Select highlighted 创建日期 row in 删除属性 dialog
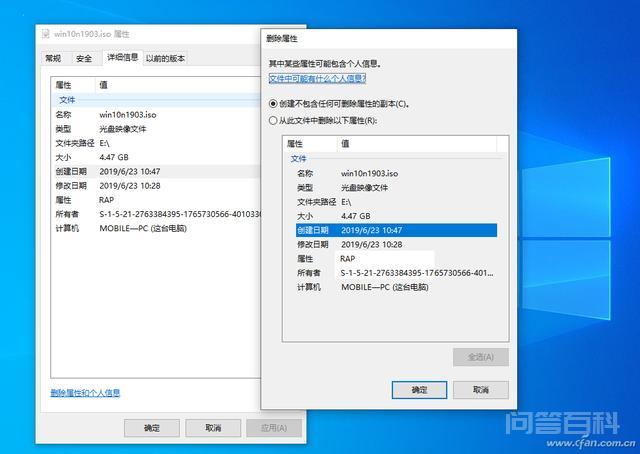The width and height of the screenshot is (640, 454). (396, 230)
